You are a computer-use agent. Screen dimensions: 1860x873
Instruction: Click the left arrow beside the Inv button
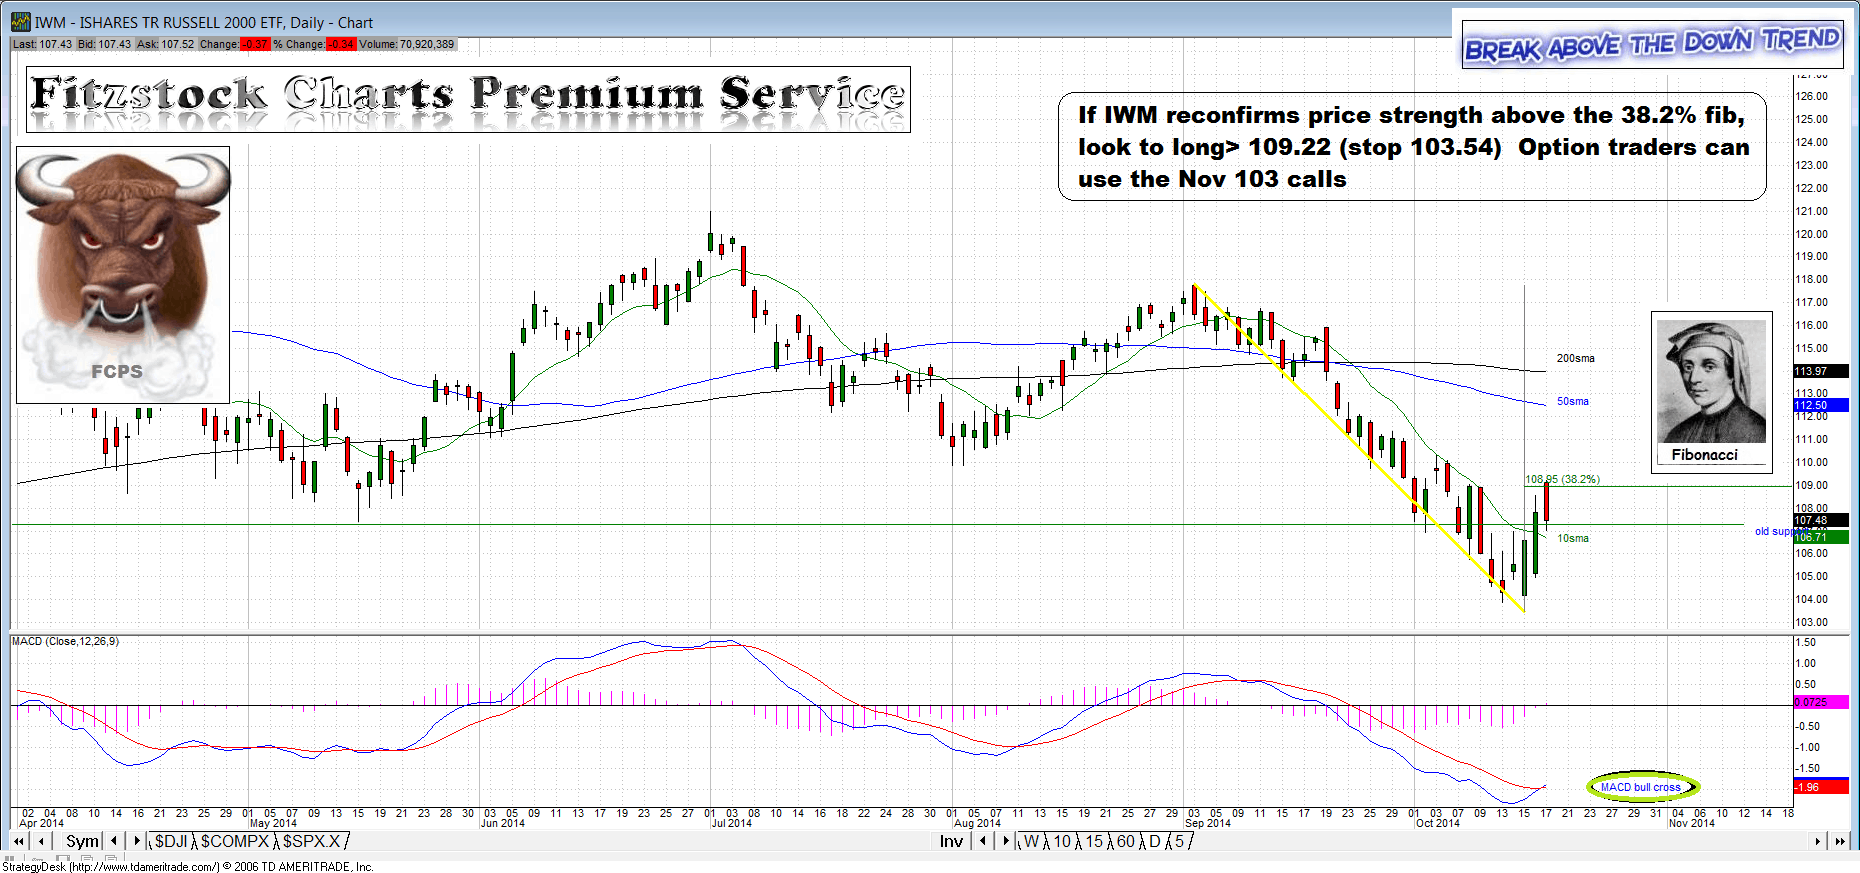[x=983, y=842]
